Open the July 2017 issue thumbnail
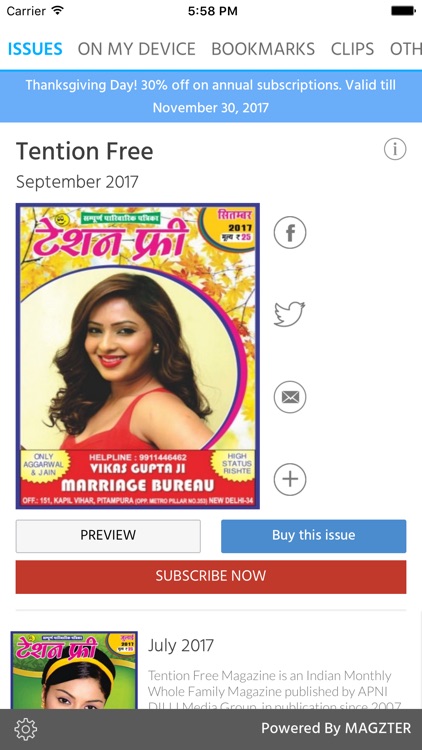The width and height of the screenshot is (422, 750). coord(74,671)
